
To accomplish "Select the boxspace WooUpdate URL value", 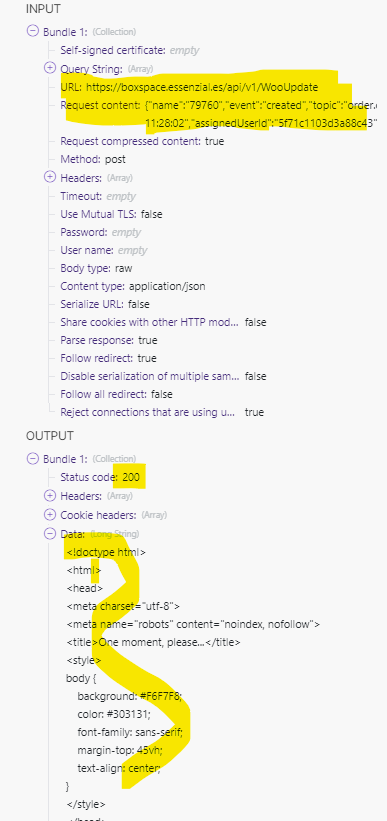I will 202,87.
